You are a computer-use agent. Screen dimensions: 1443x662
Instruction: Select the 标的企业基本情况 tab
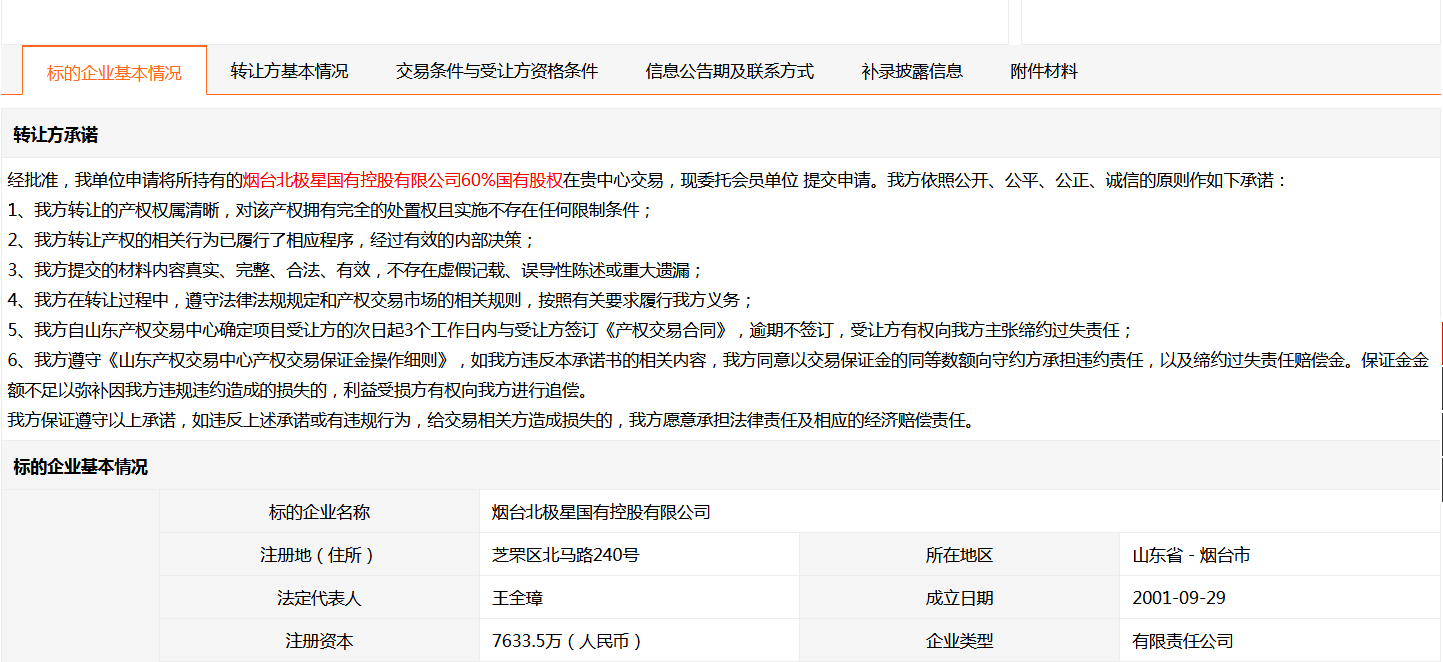coord(114,72)
